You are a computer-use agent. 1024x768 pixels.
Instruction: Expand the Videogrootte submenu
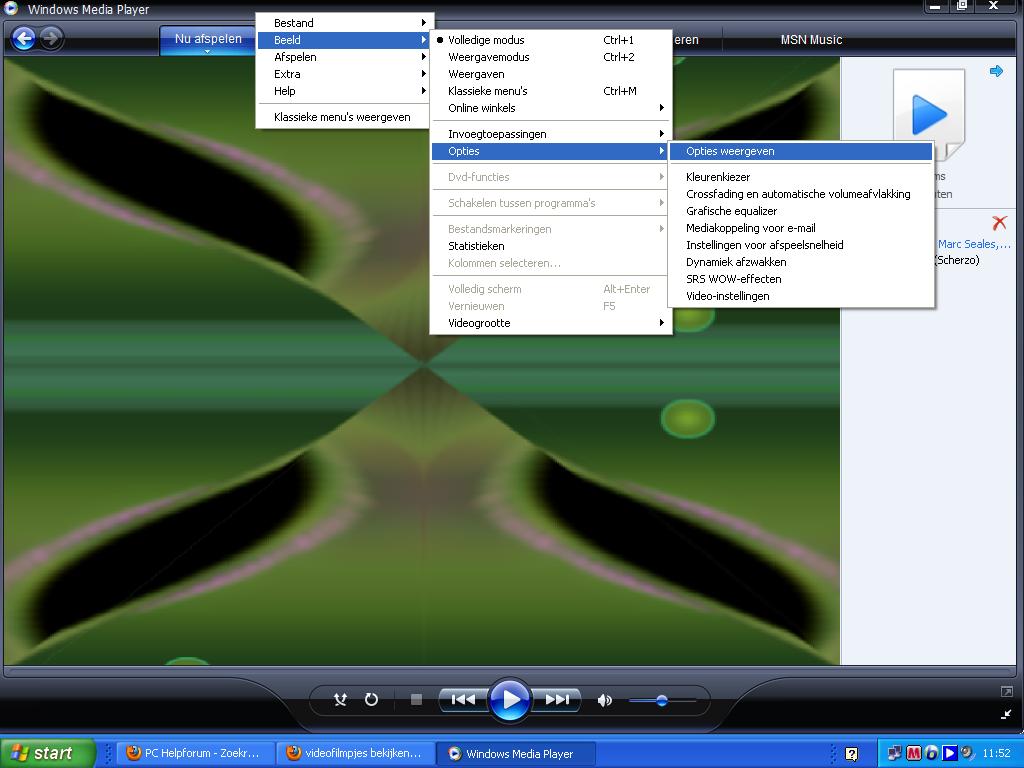coord(551,323)
